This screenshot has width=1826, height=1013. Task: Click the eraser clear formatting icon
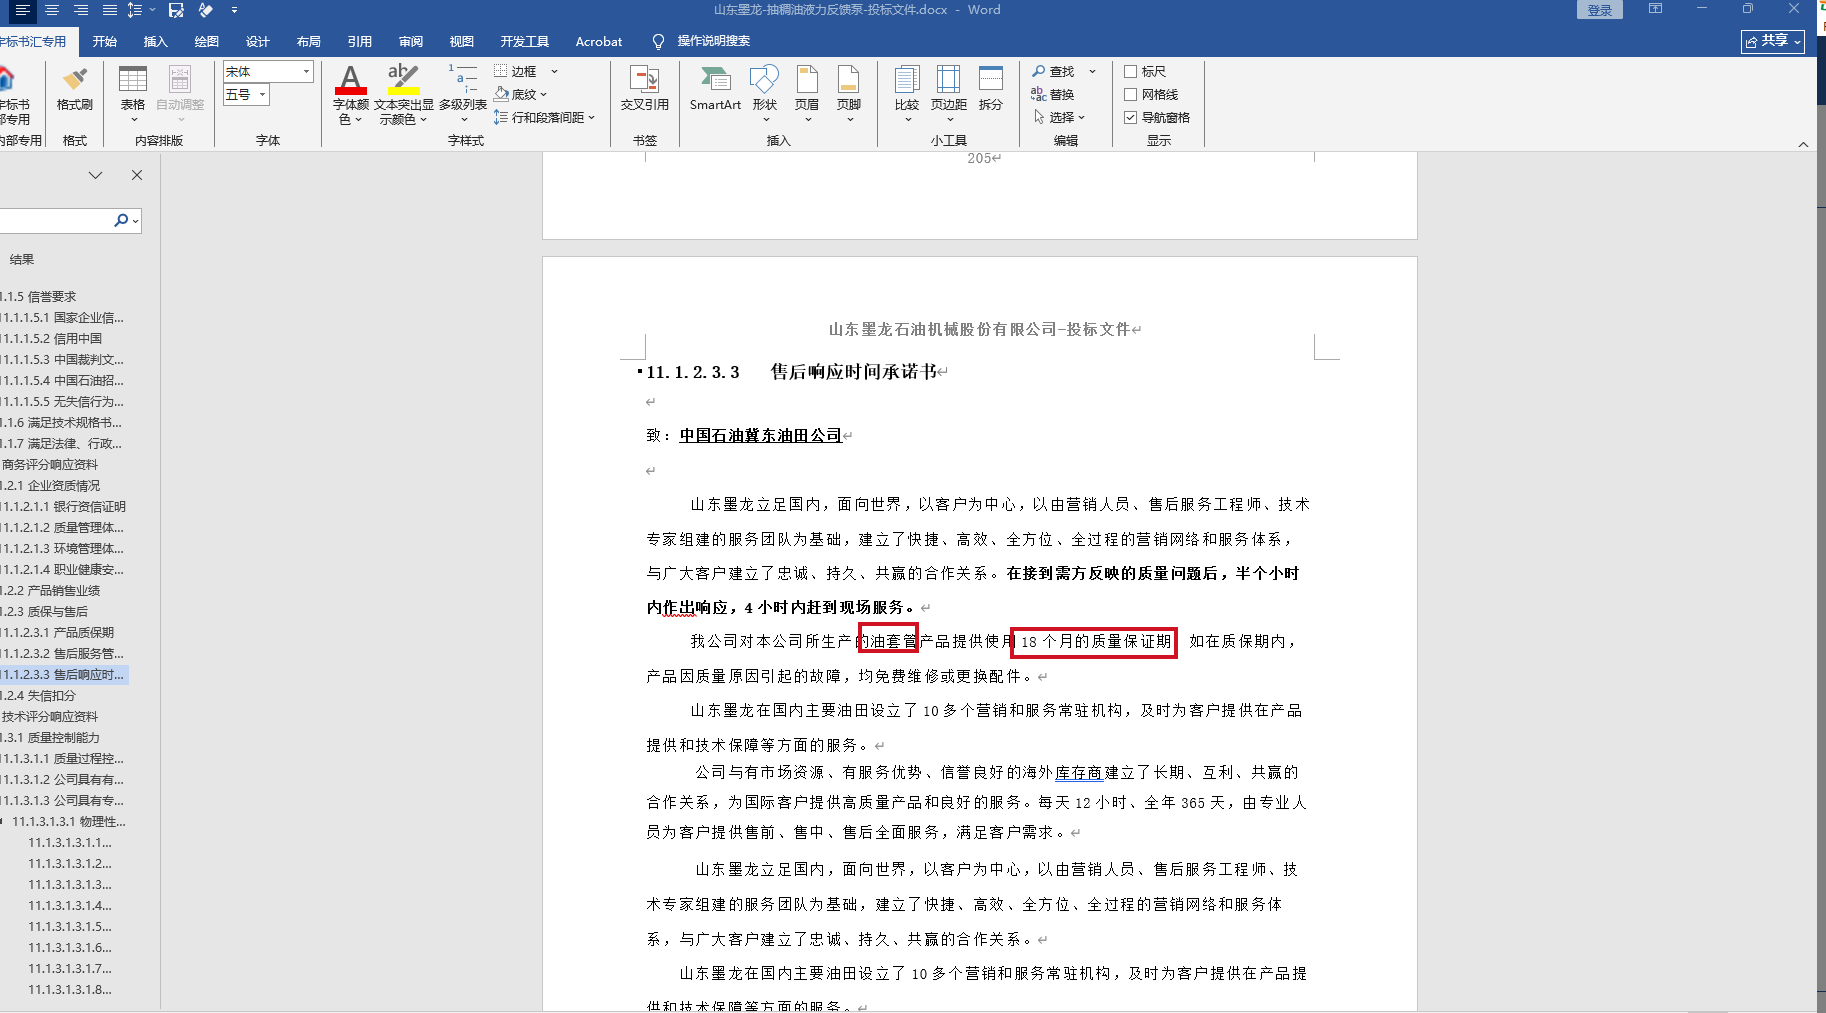pos(206,10)
